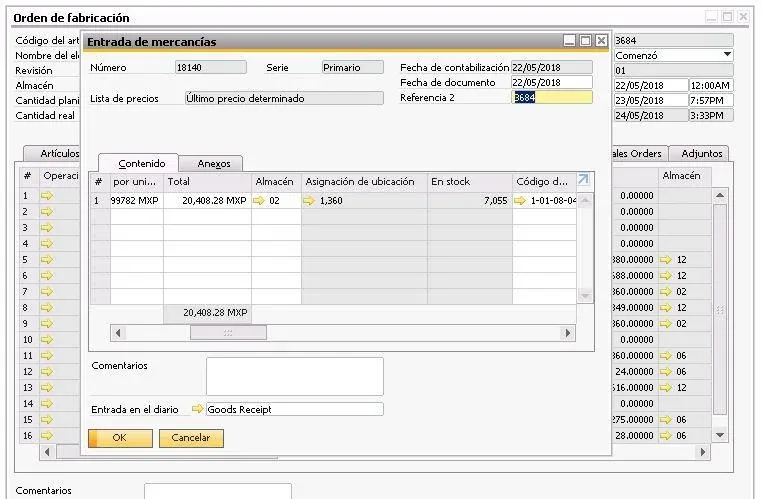This screenshot has height=499, width=763.
Task: Click row 3 link arrow in Orden de fabricación
Action: click(47, 228)
